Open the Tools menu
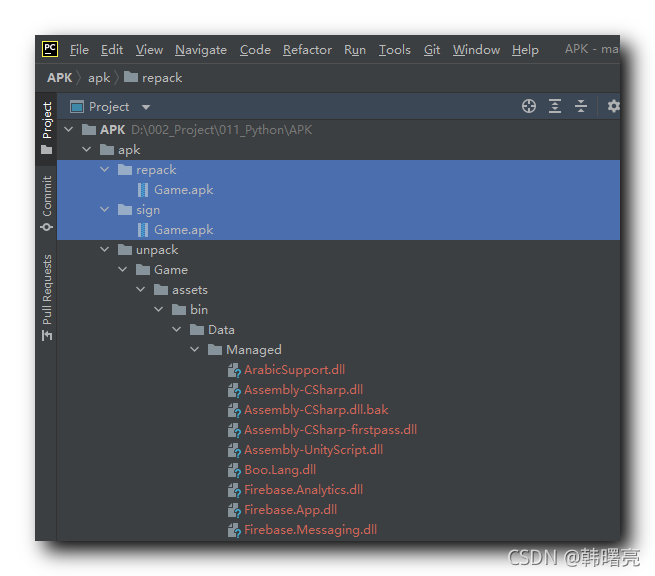 click(395, 50)
